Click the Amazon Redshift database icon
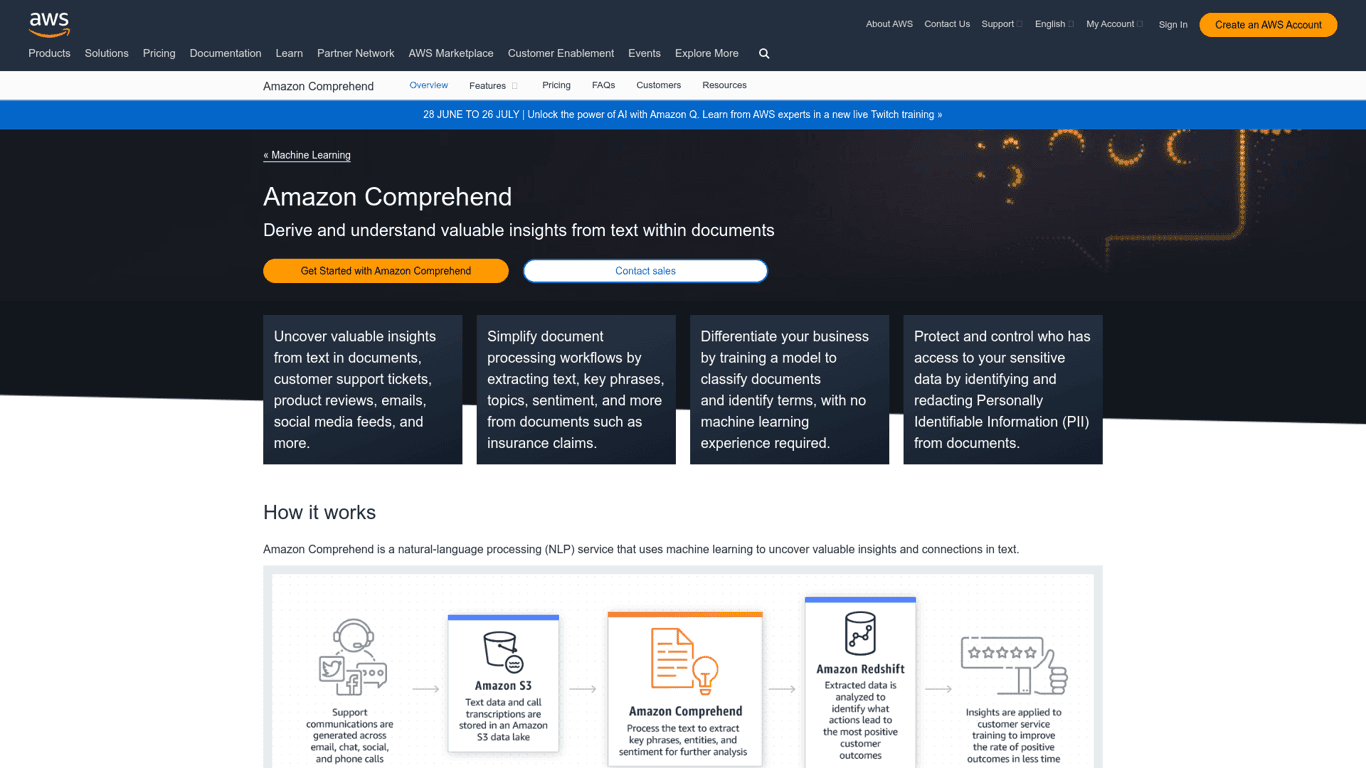Viewport: 1366px width, 768px height. point(860,634)
